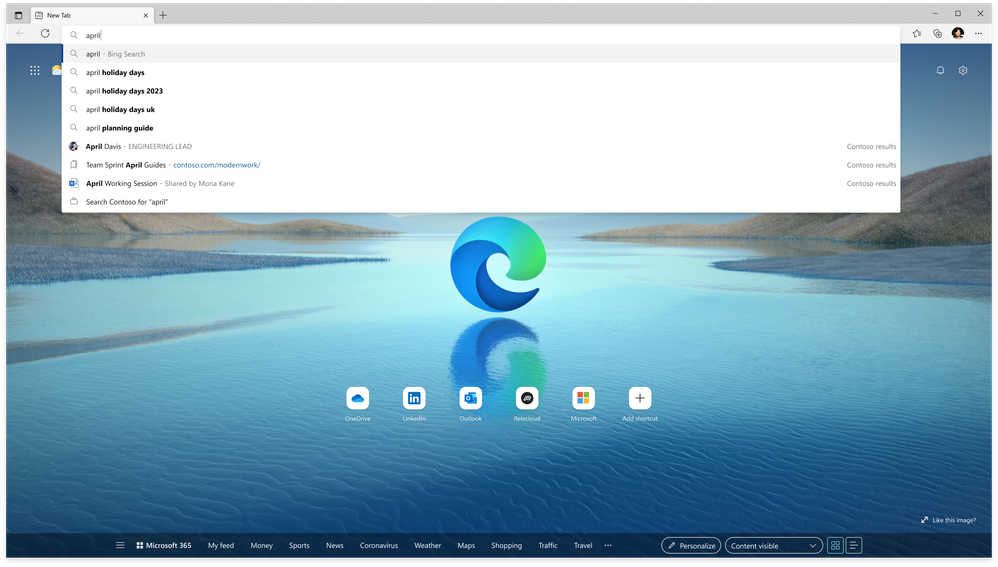
Task: Open a new tab with plus button
Action: coord(163,15)
